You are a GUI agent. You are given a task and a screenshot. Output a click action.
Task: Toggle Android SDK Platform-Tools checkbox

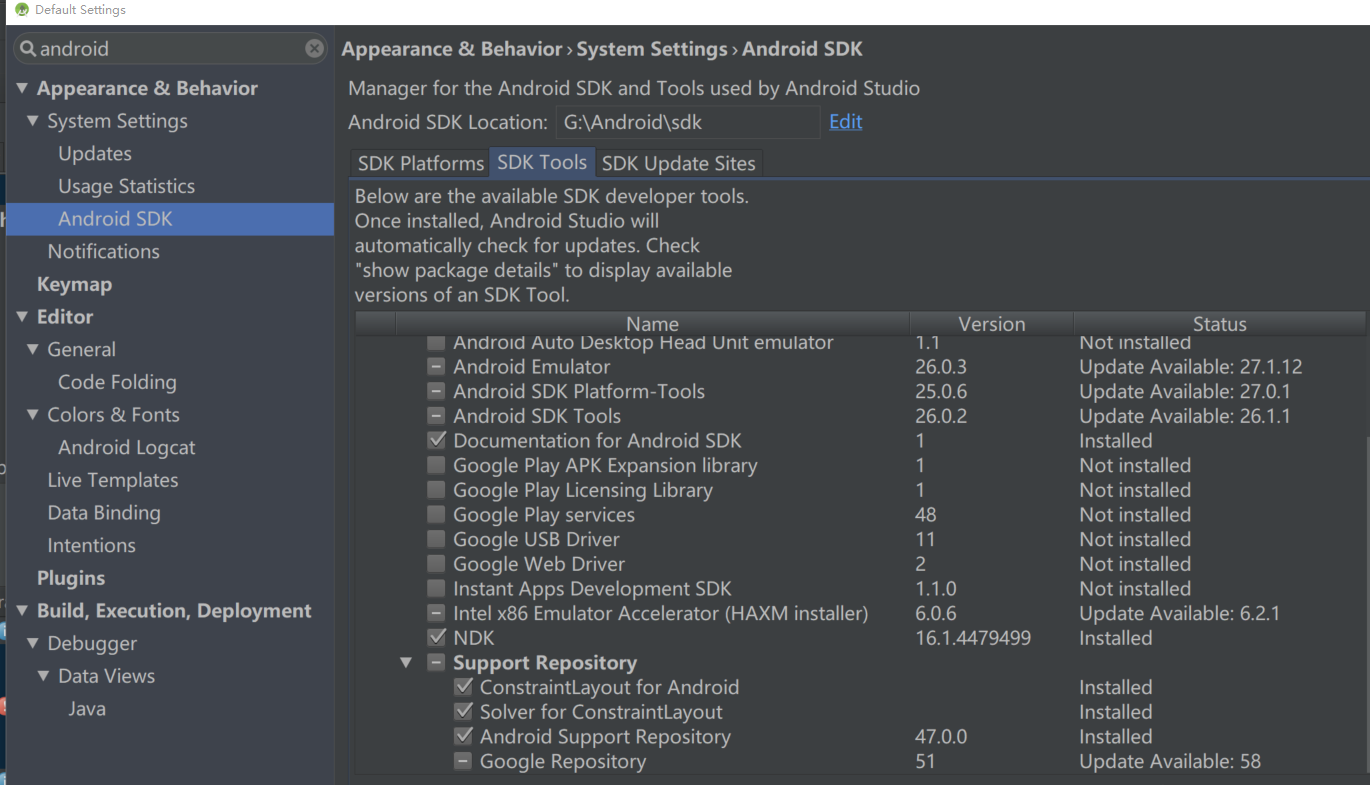click(436, 391)
